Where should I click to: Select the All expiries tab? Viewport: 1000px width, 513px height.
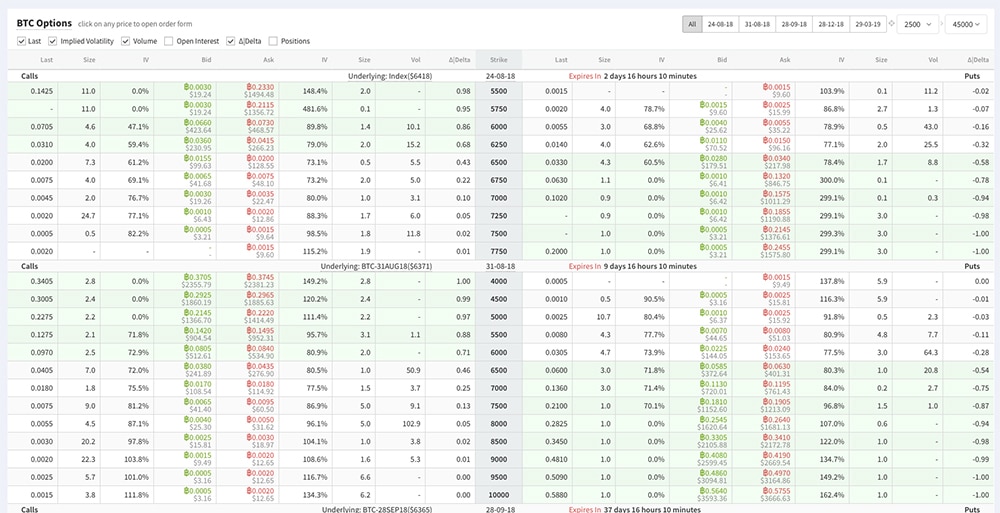click(692, 23)
